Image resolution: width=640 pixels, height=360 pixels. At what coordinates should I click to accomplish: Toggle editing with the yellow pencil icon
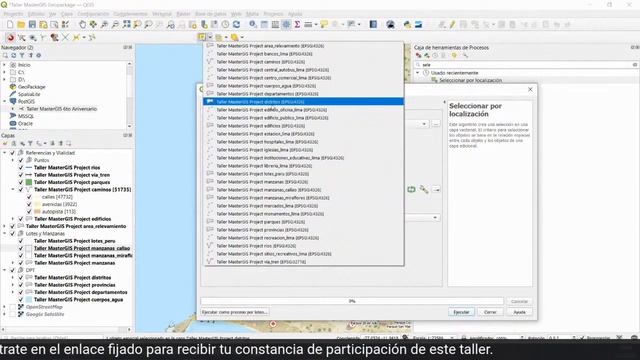452,24
